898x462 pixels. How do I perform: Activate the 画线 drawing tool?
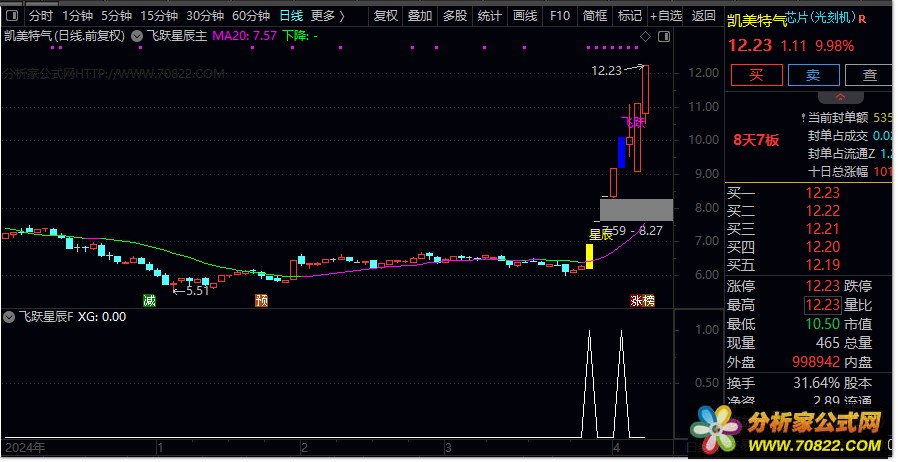[x=525, y=15]
